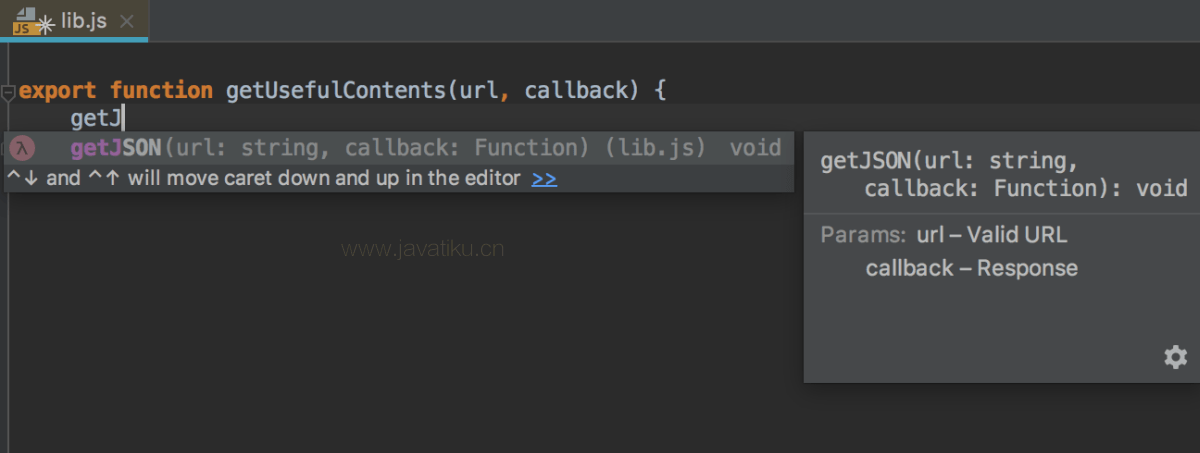This screenshot has width=1200, height=453.
Task: Click the getUsefulContents function name
Action: point(336,91)
